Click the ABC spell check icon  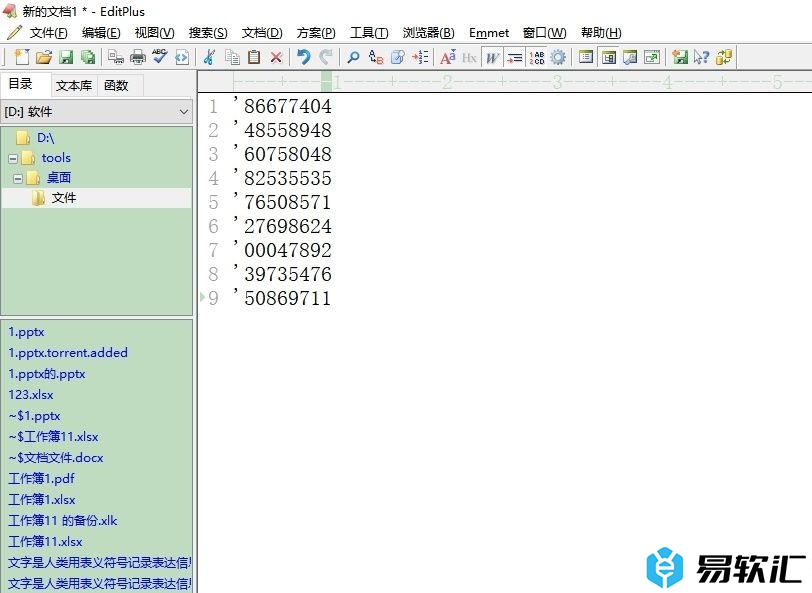click(160, 56)
